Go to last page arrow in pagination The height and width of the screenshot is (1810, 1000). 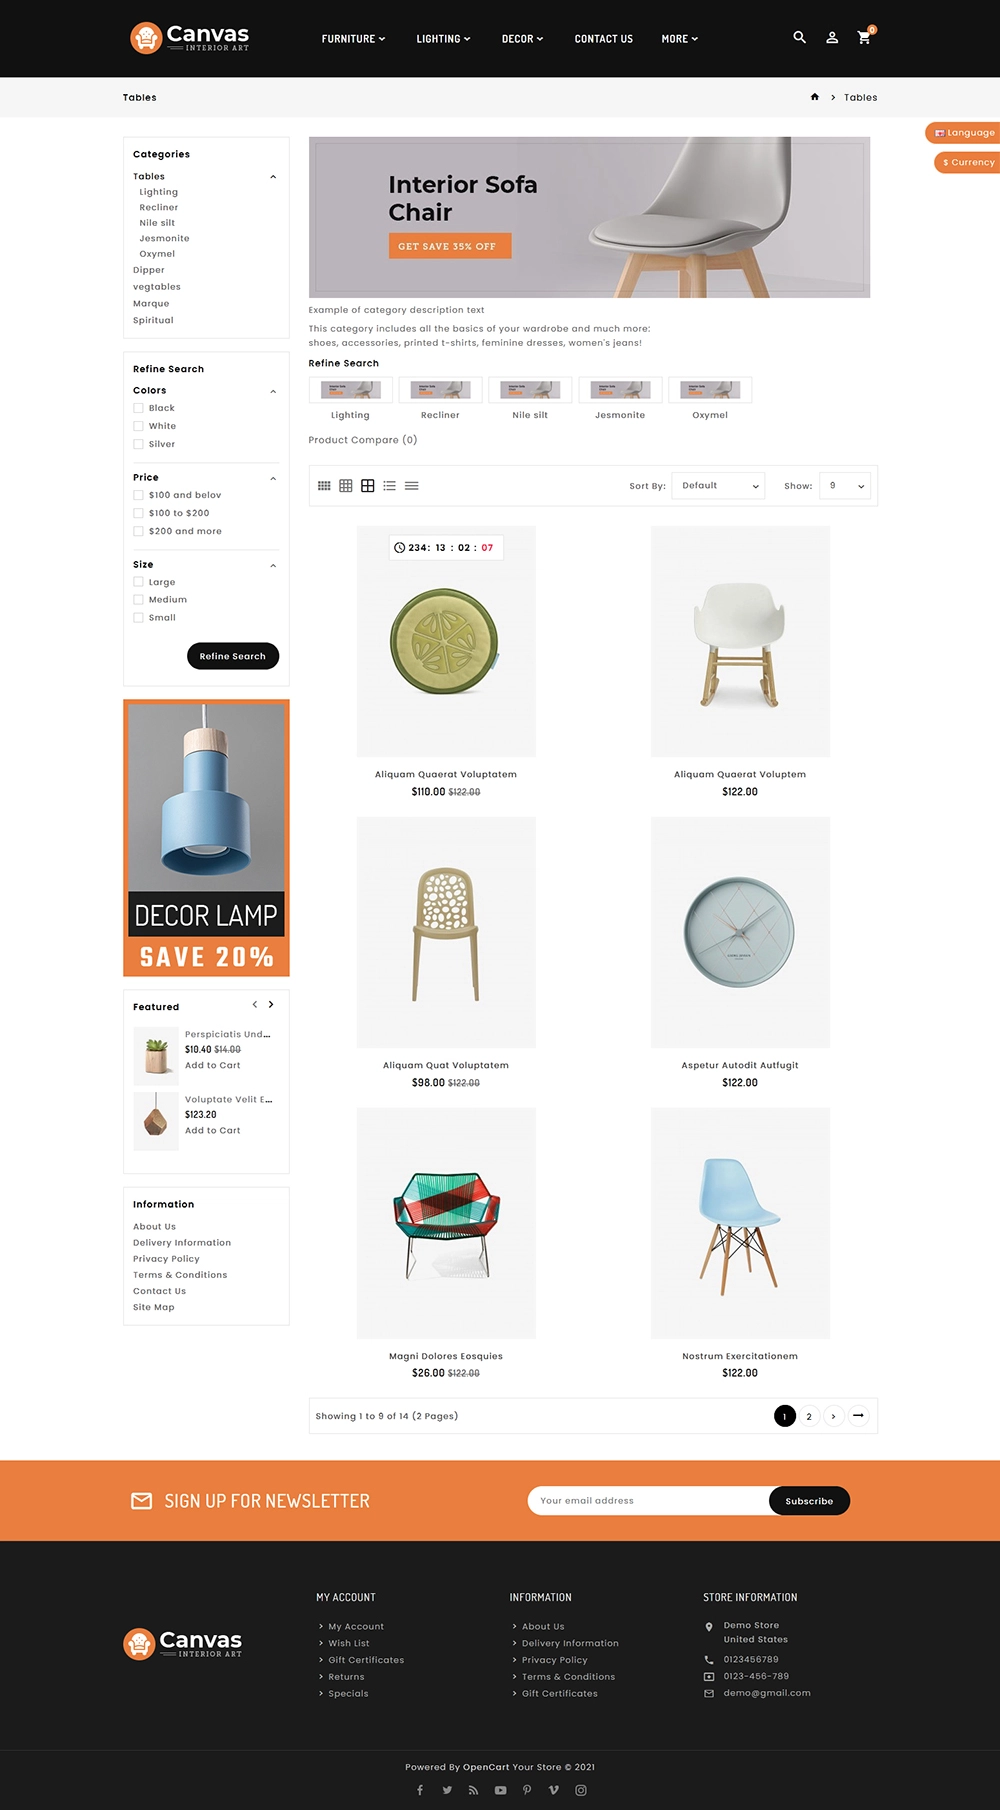click(858, 1416)
